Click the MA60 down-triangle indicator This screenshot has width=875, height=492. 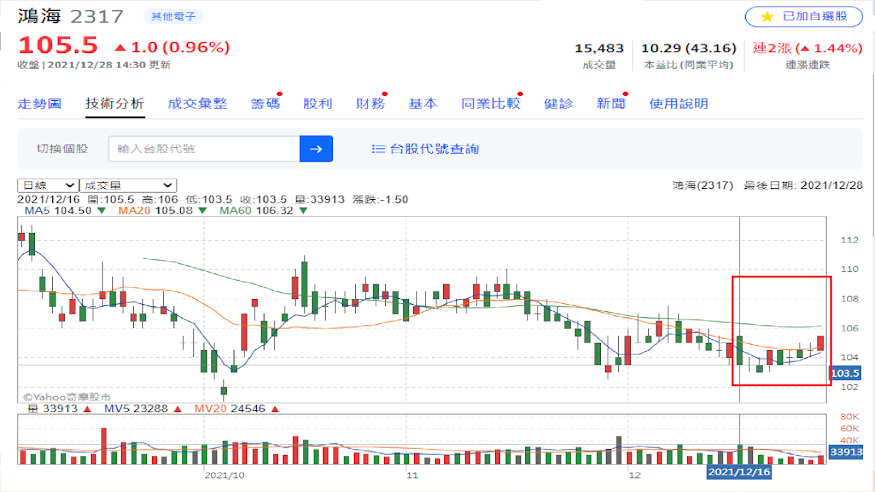coord(303,210)
